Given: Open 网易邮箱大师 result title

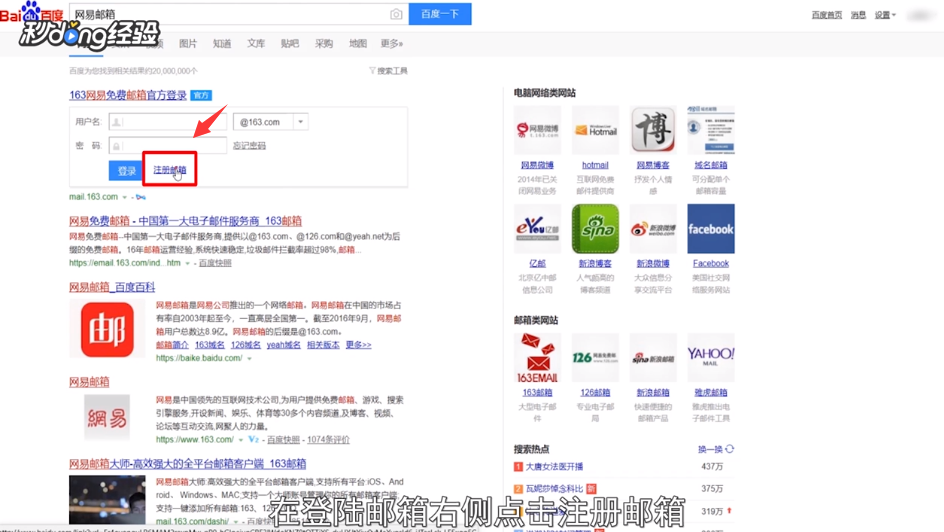Looking at the screenshot, I should coord(188,464).
